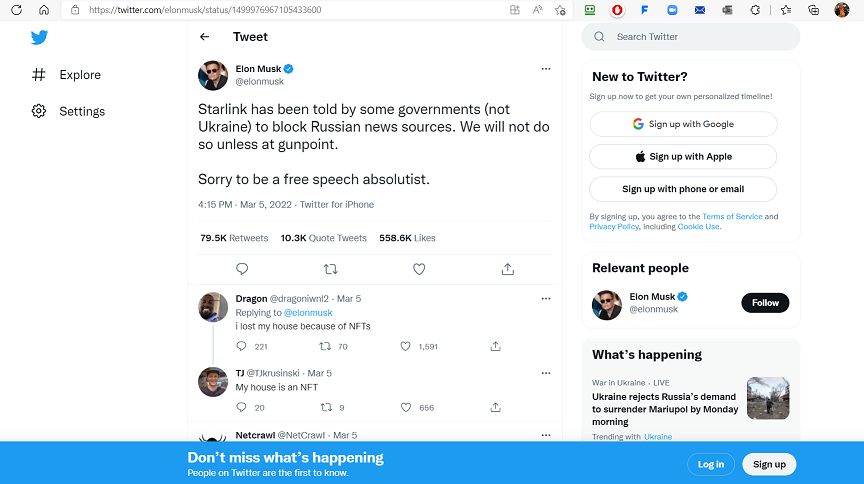Sign up with Google
864x484 pixels.
click(683, 124)
